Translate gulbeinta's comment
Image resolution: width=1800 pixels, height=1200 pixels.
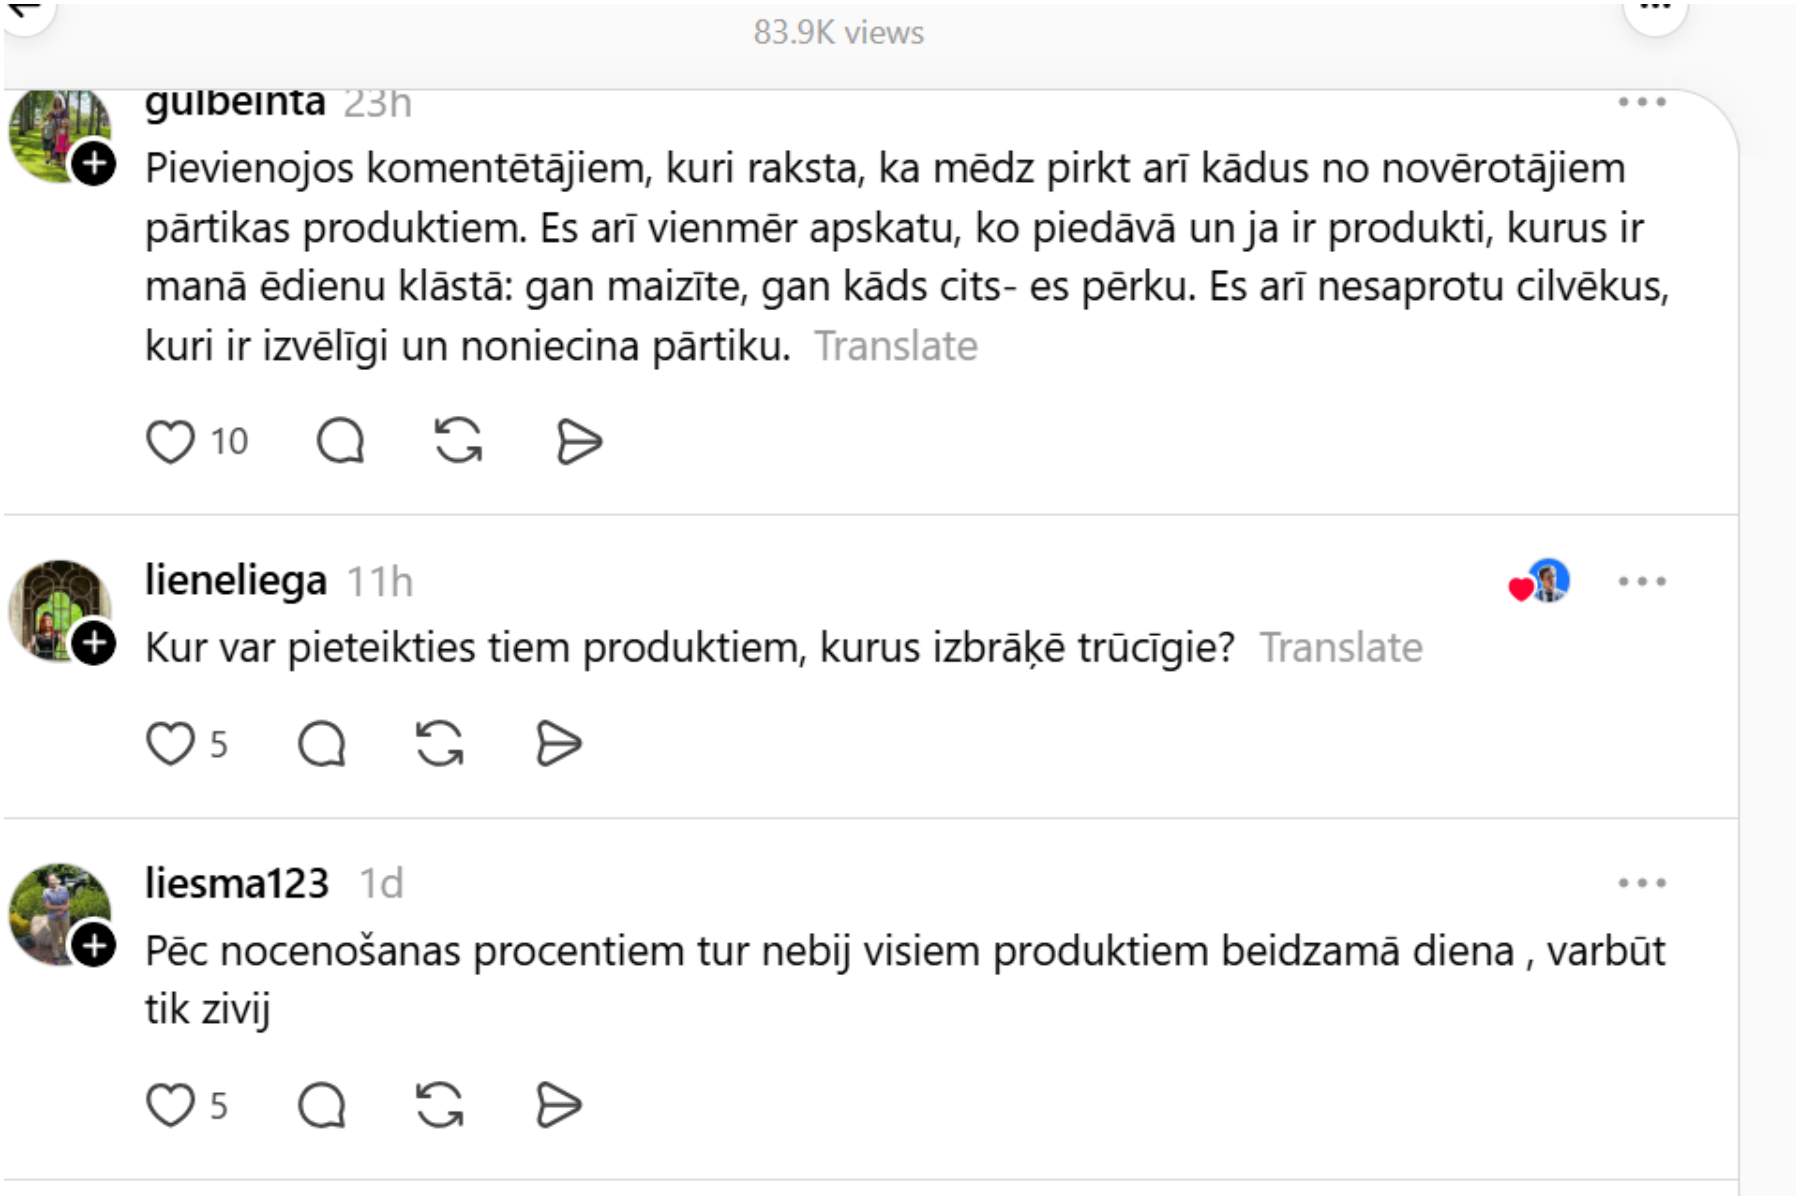896,346
